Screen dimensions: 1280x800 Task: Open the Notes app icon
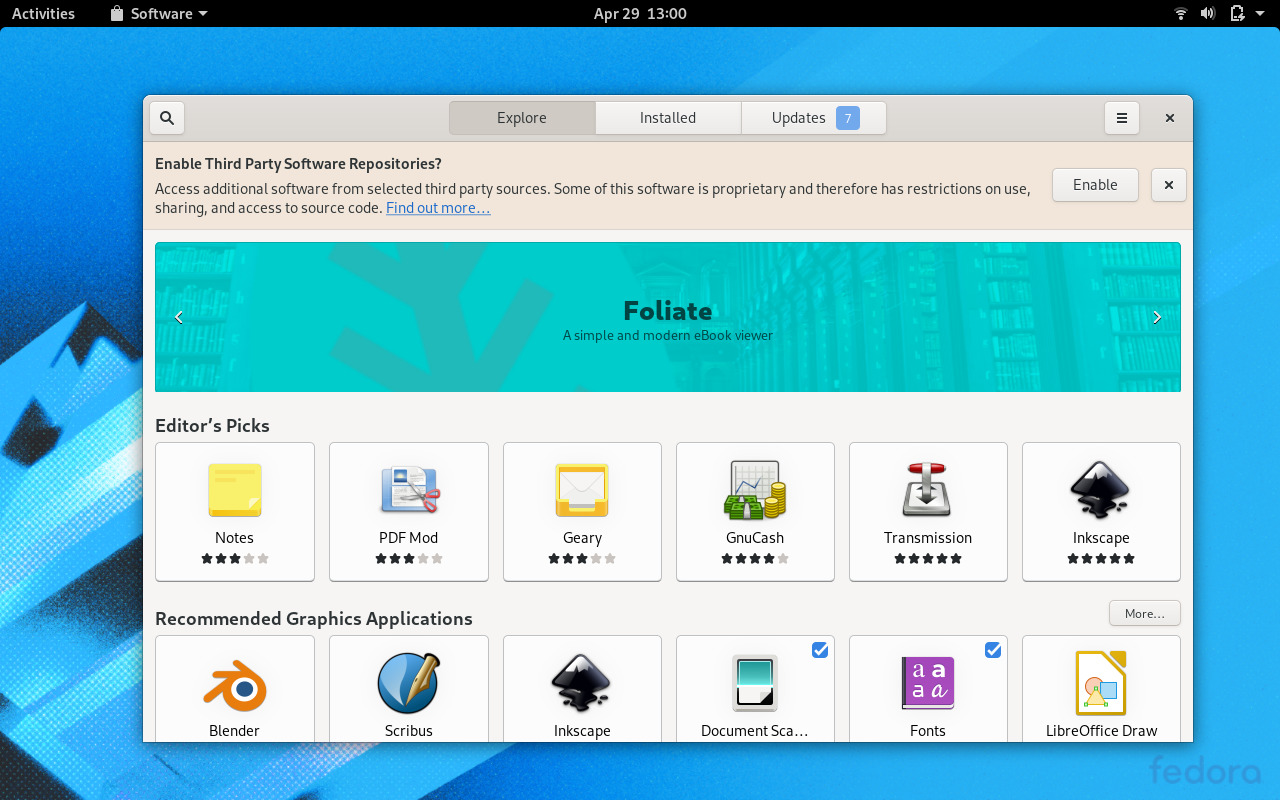(235, 490)
